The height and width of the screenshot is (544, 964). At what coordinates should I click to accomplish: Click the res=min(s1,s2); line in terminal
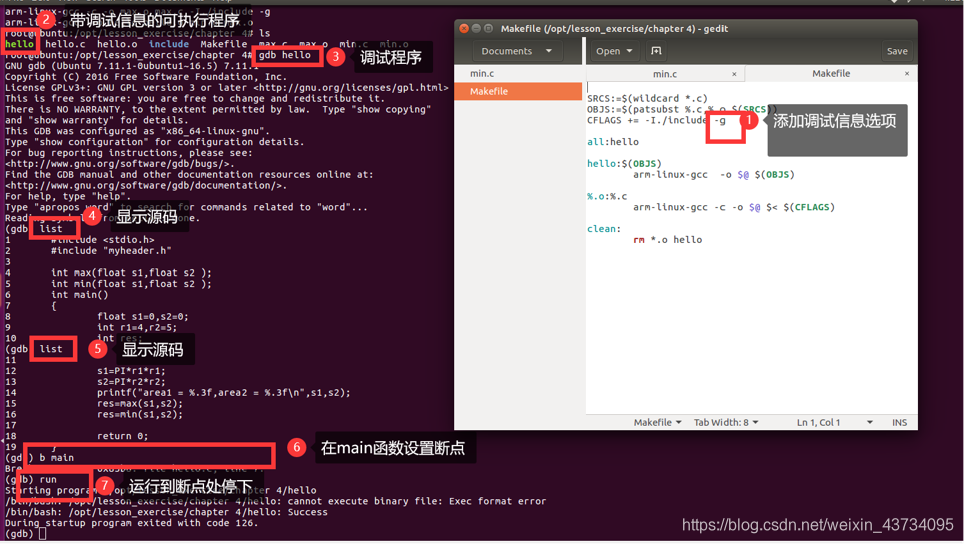tap(140, 415)
